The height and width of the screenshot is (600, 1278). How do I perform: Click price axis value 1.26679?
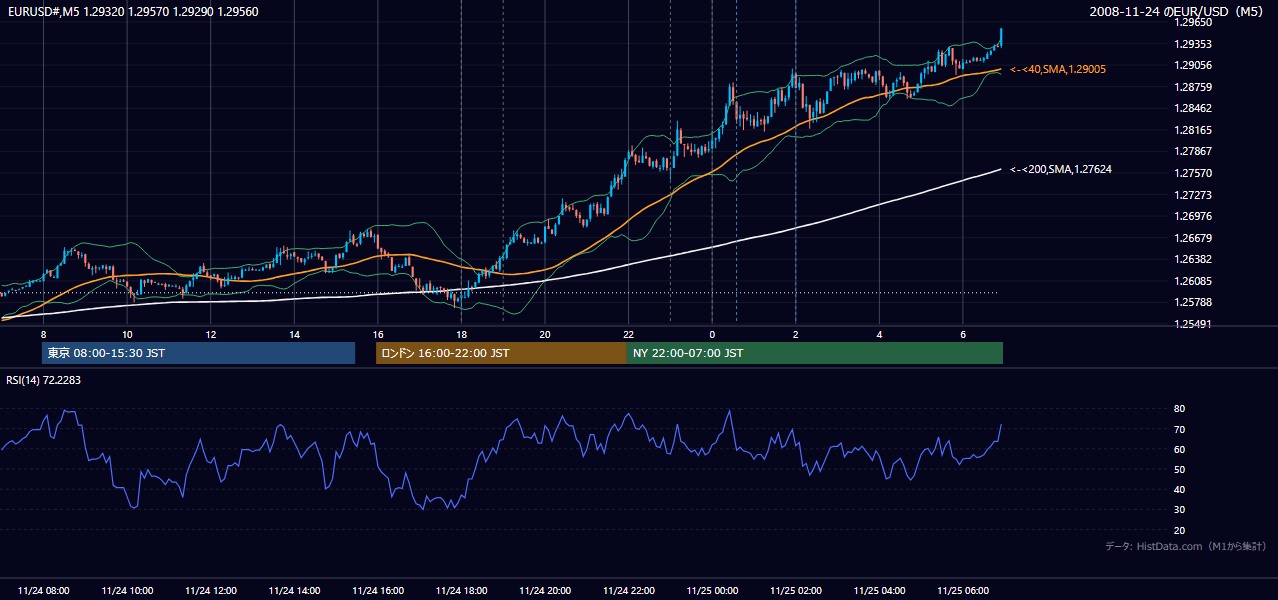[x=1193, y=238]
